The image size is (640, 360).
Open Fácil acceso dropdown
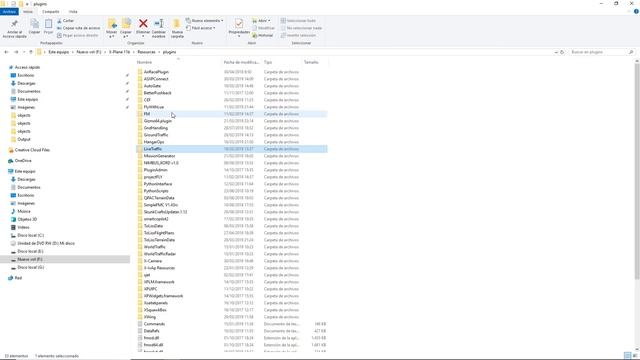(x=200, y=28)
